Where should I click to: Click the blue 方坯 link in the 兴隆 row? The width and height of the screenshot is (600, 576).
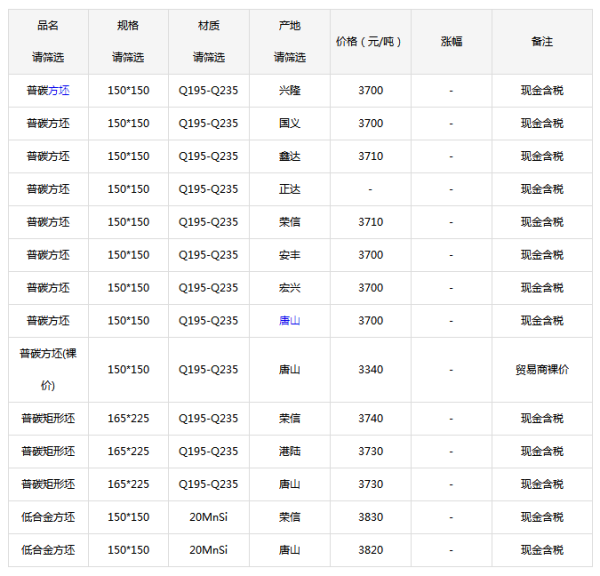pyautogui.click(x=59, y=90)
